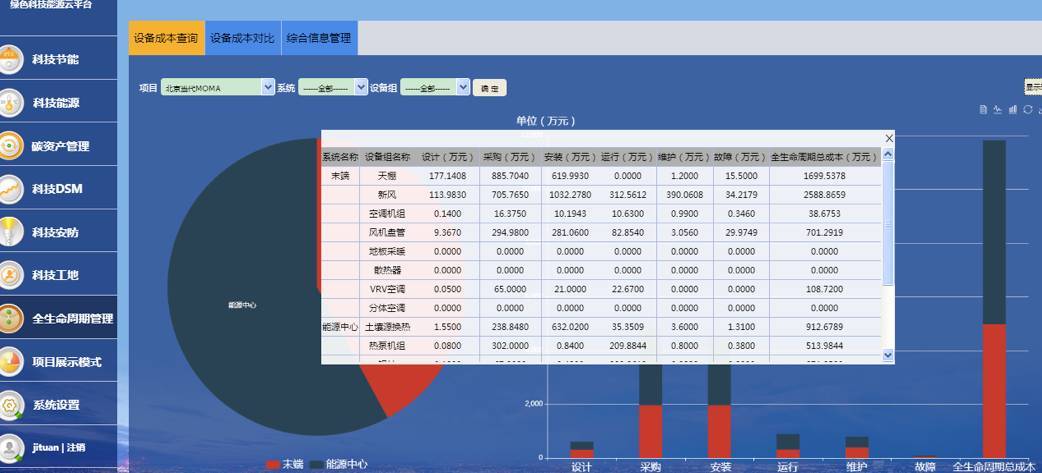Screen dimensions: 1042x473
Task: Select the 天棚 row name cell
Action: click(x=387, y=176)
